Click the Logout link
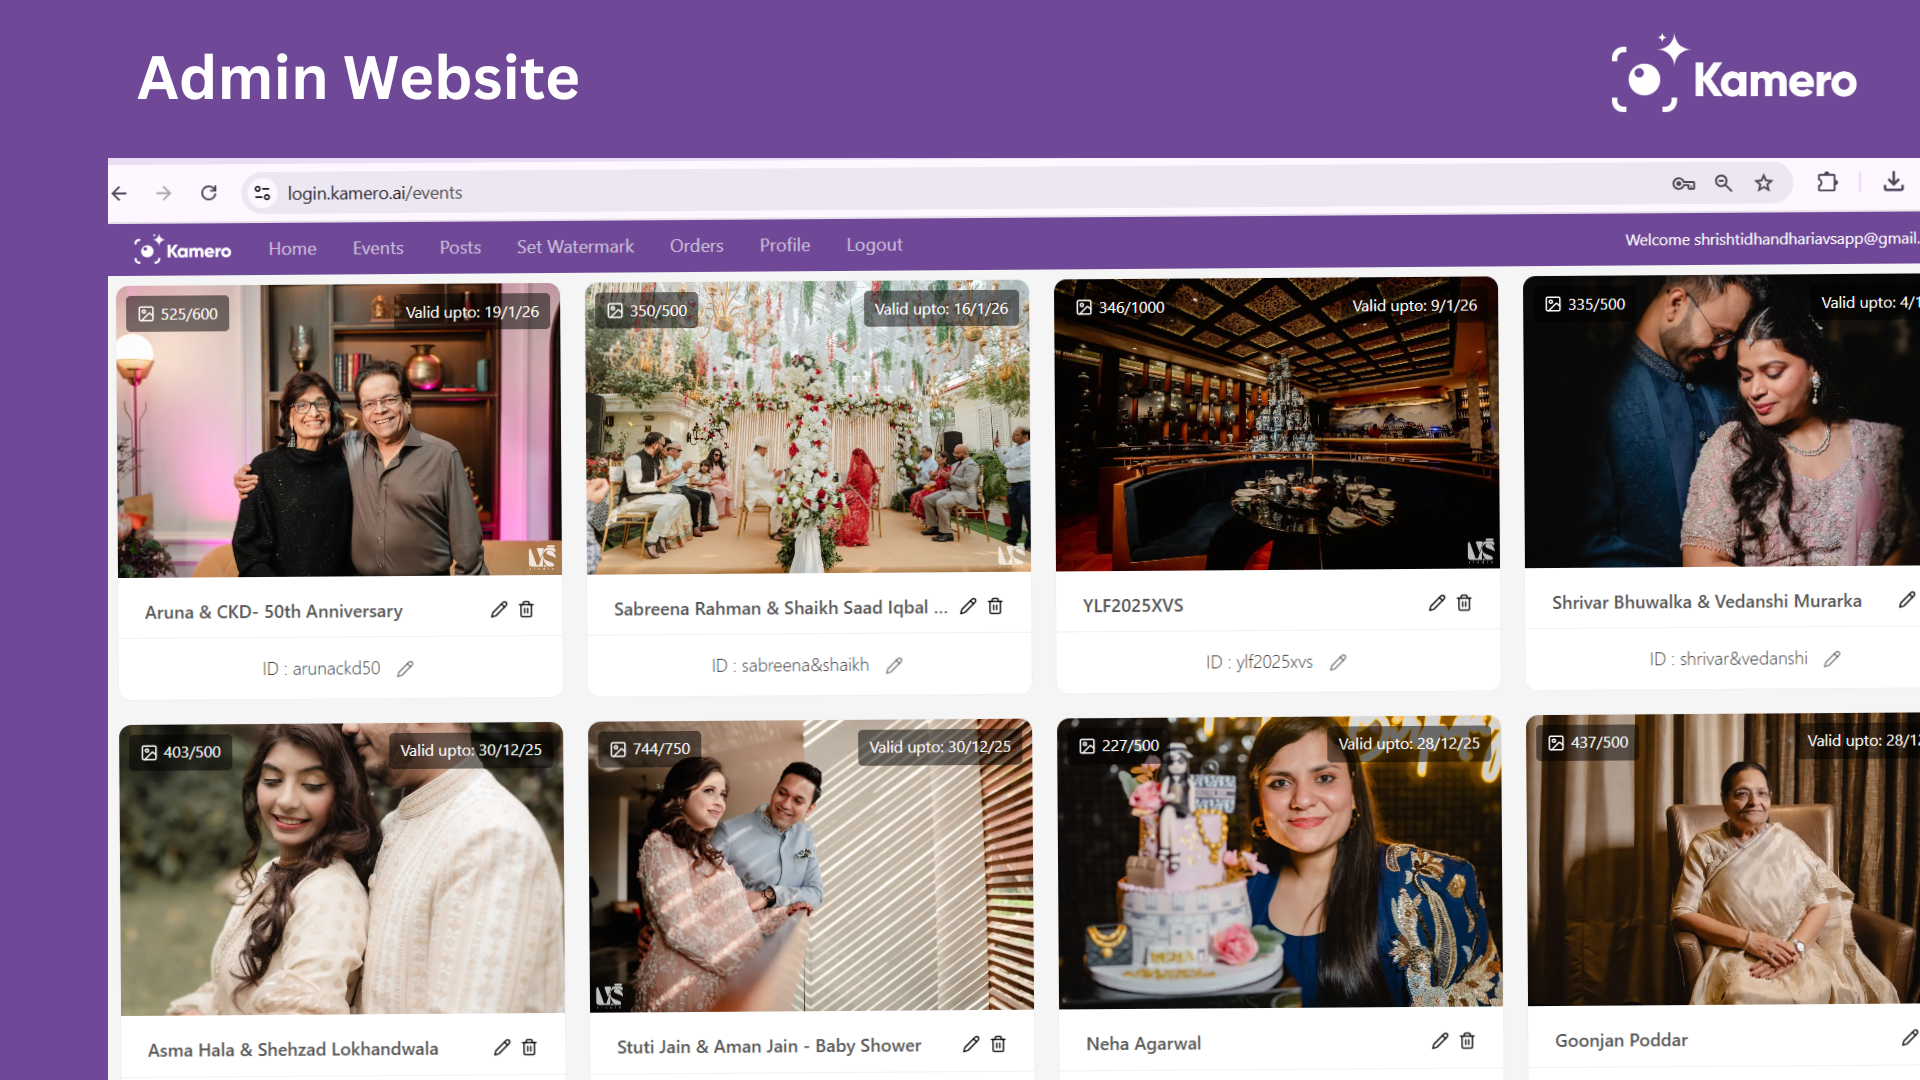1920x1080 pixels. (x=874, y=245)
